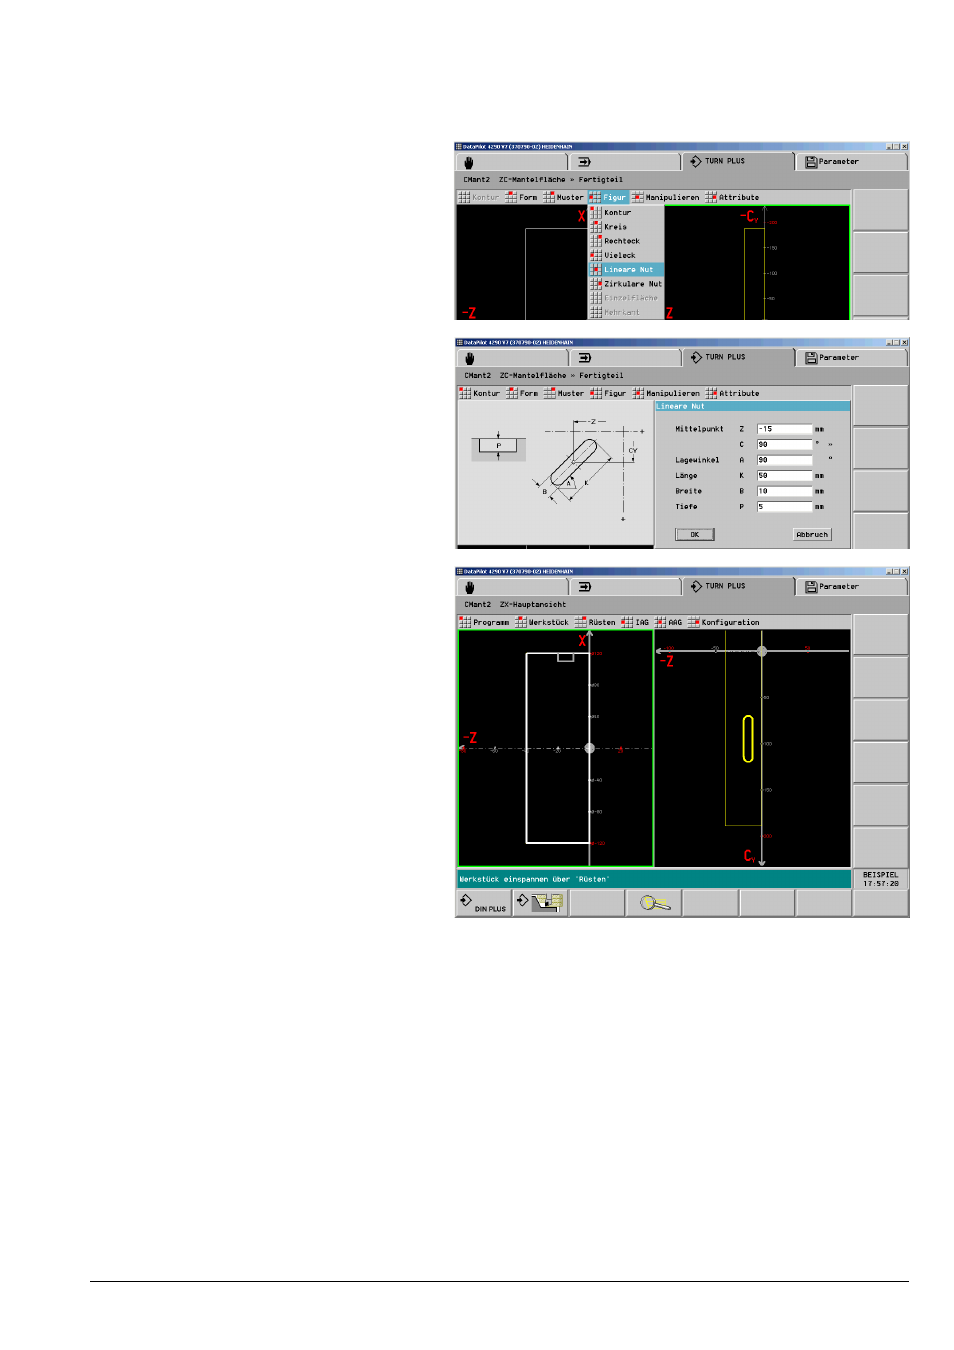The image size is (954, 1350).
Task: Open the arrow (automatic) tab in the Lineare Nut window
Action: point(625,358)
